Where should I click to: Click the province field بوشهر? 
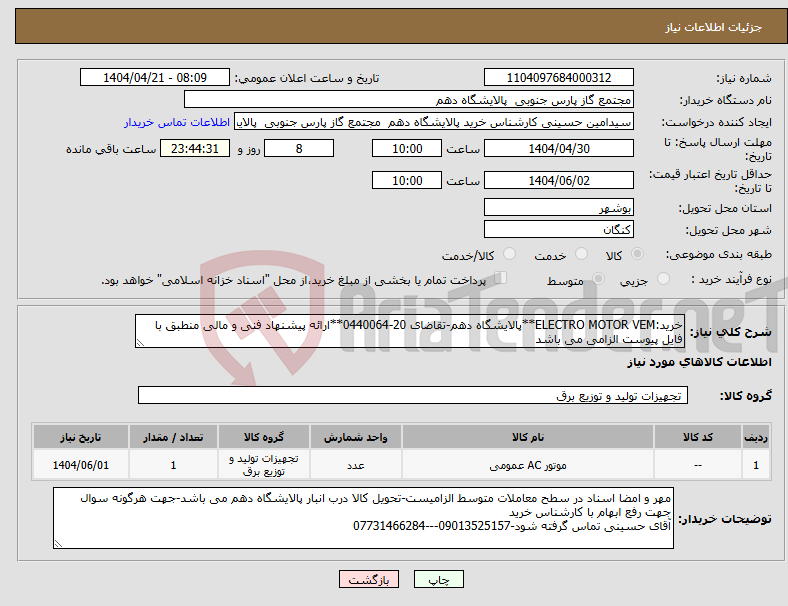(x=559, y=207)
